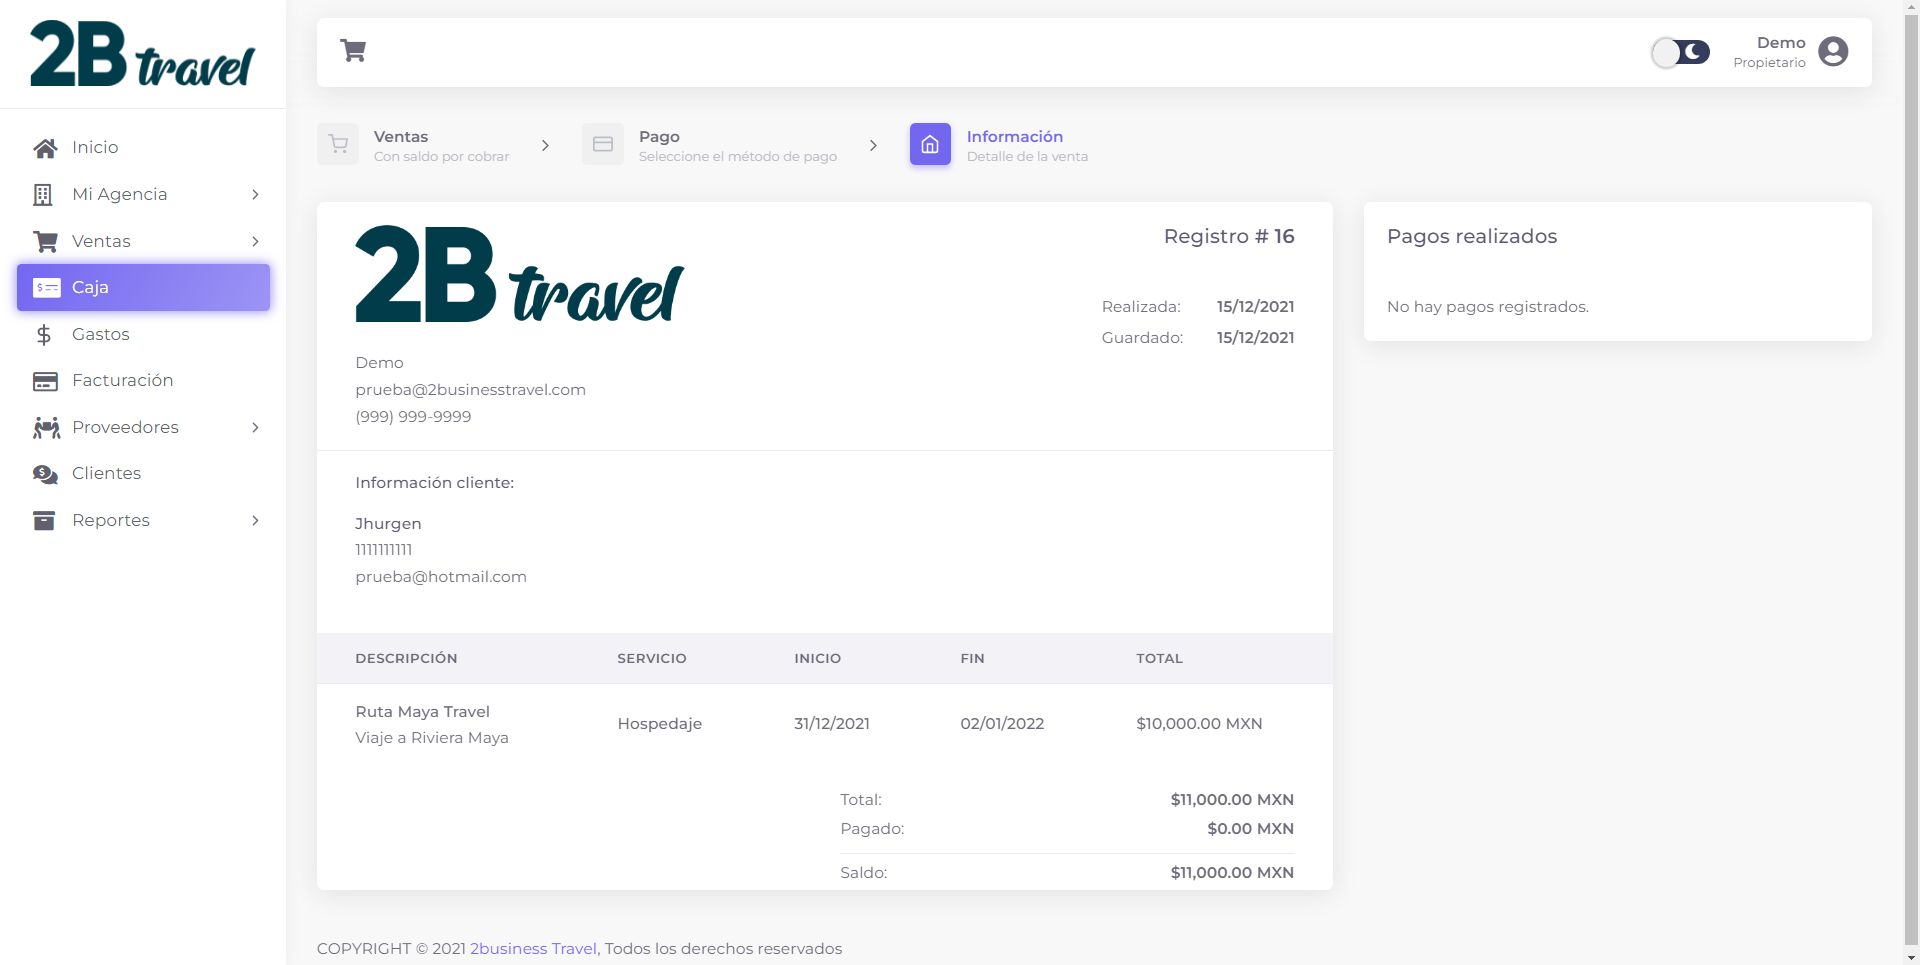1920x965 pixels.
Task: Open the Demo user avatar icon
Action: pyautogui.click(x=1833, y=52)
